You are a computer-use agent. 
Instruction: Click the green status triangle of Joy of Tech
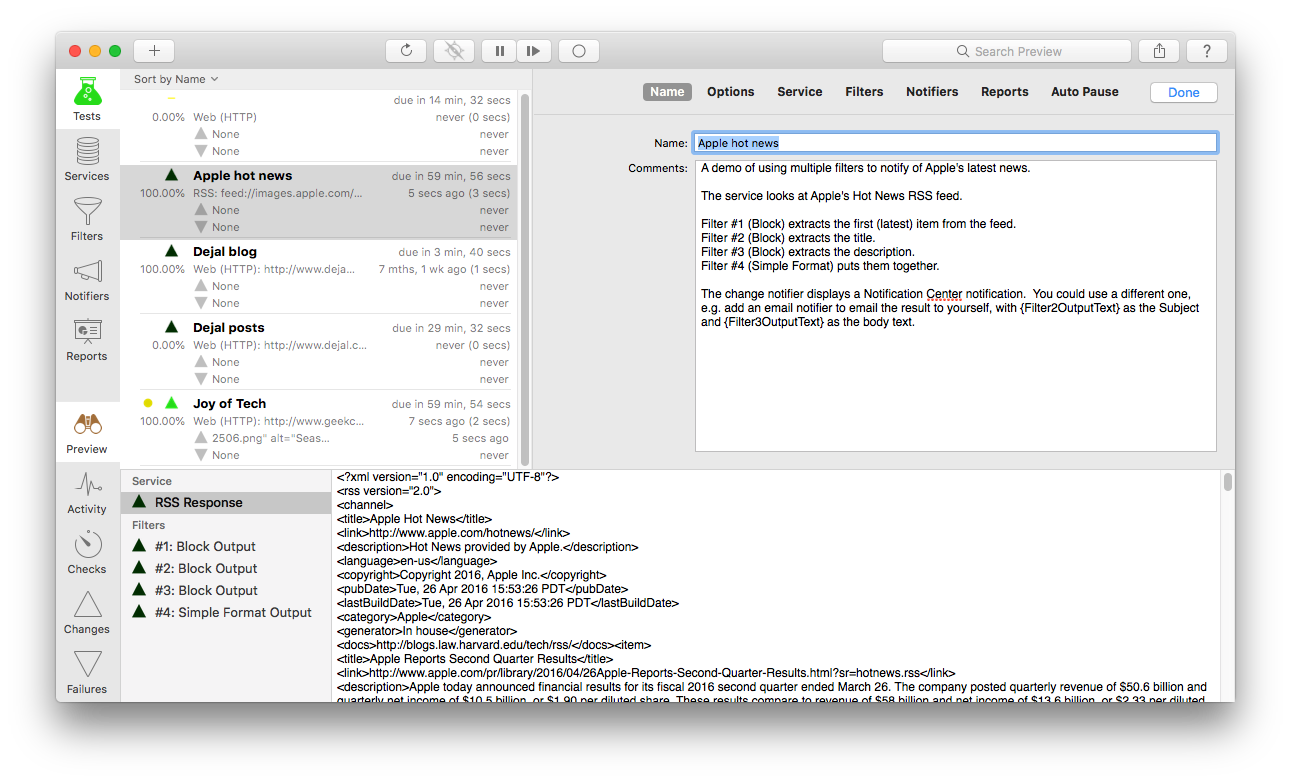(172, 403)
